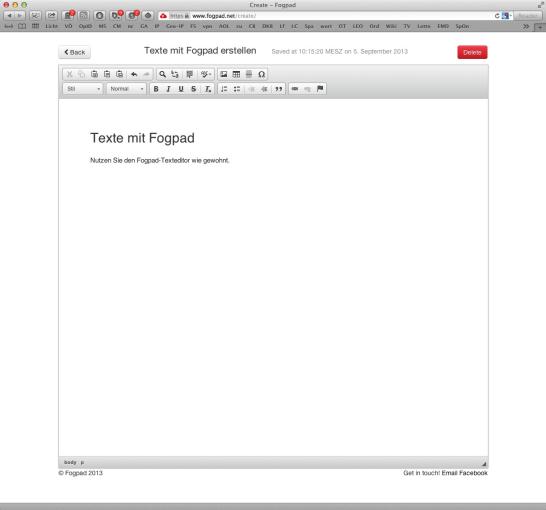The height and width of the screenshot is (510, 546).
Task: Open Top Sites grid icon
Action: coord(35,26)
